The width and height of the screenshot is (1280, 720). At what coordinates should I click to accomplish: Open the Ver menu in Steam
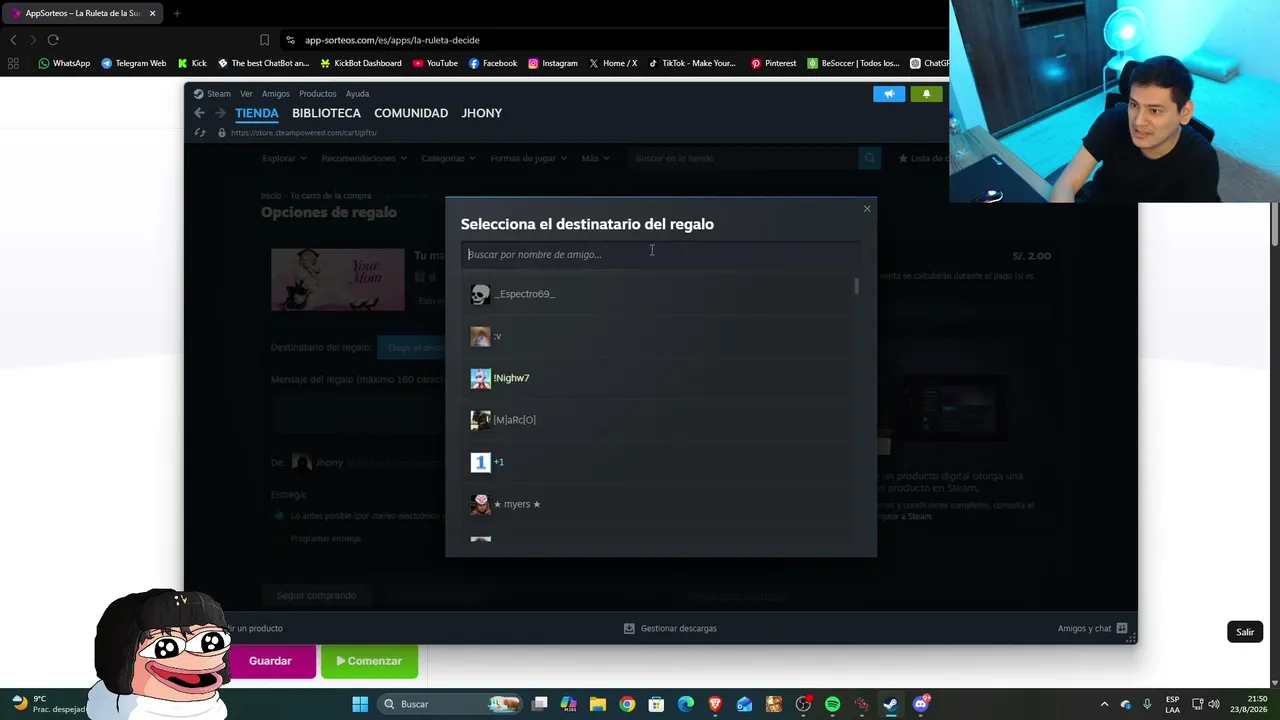tap(246, 94)
